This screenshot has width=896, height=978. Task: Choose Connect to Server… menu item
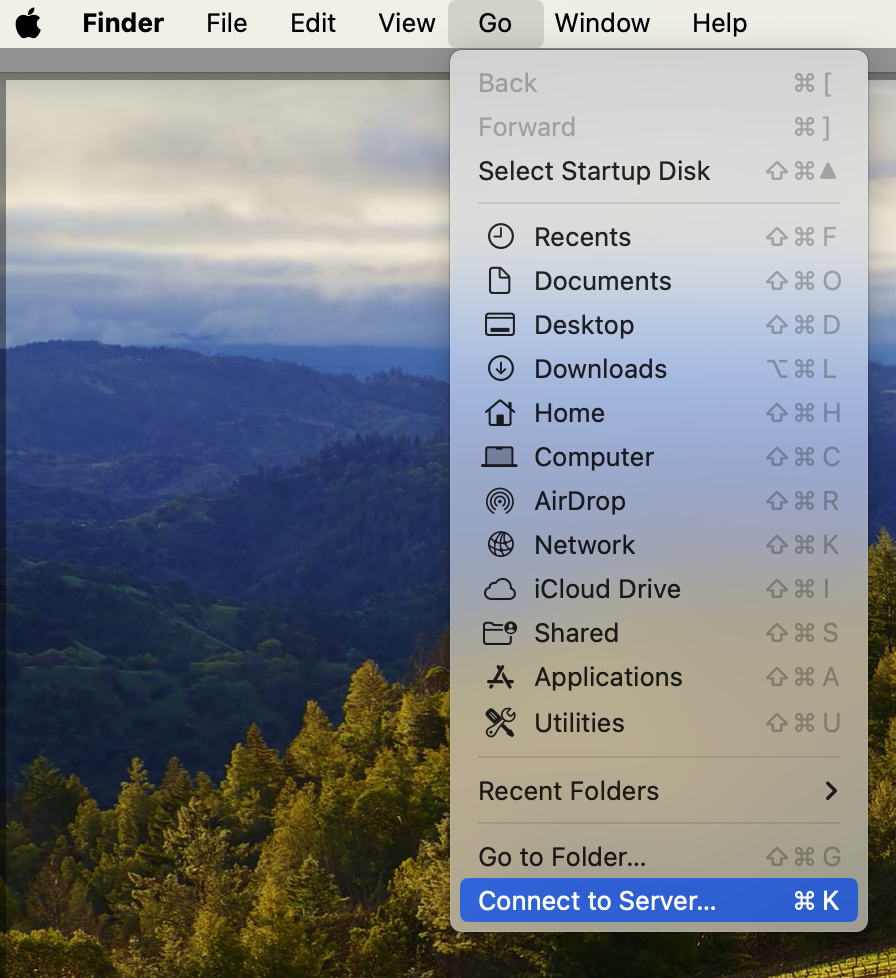click(x=597, y=901)
